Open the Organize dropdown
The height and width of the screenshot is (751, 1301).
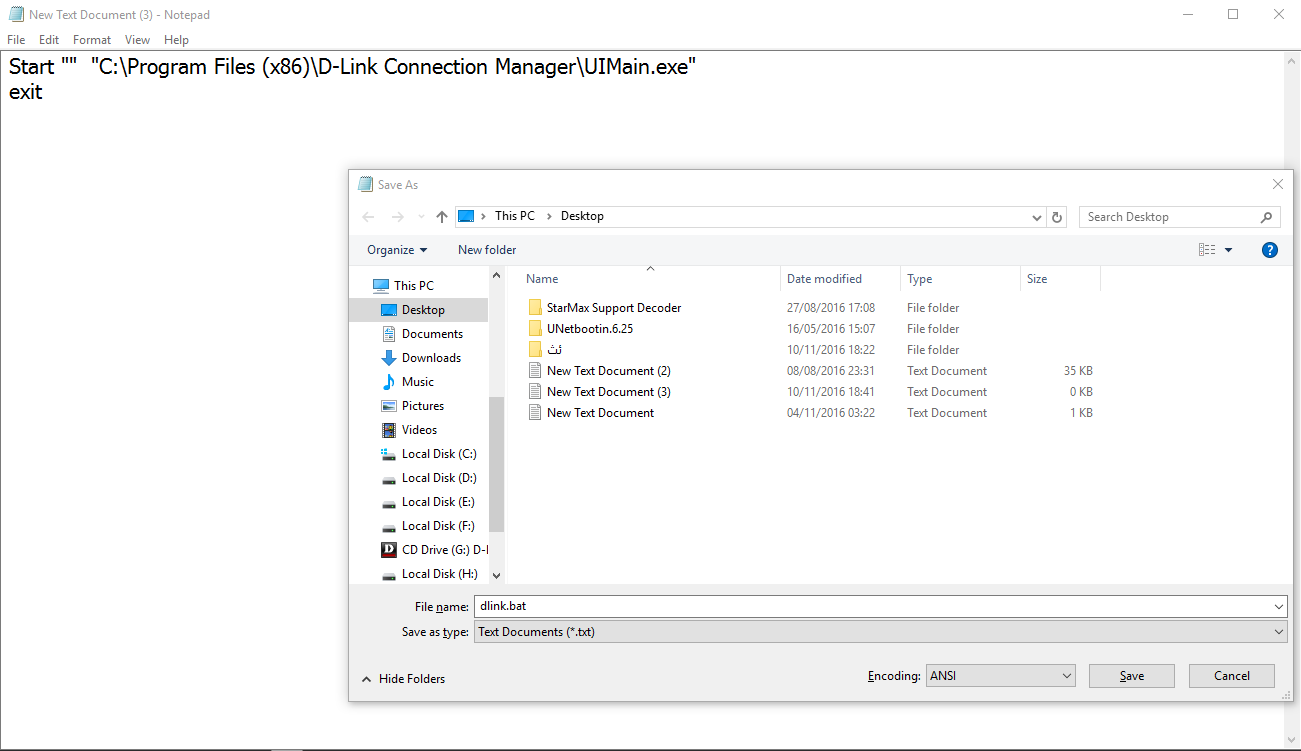tap(396, 250)
